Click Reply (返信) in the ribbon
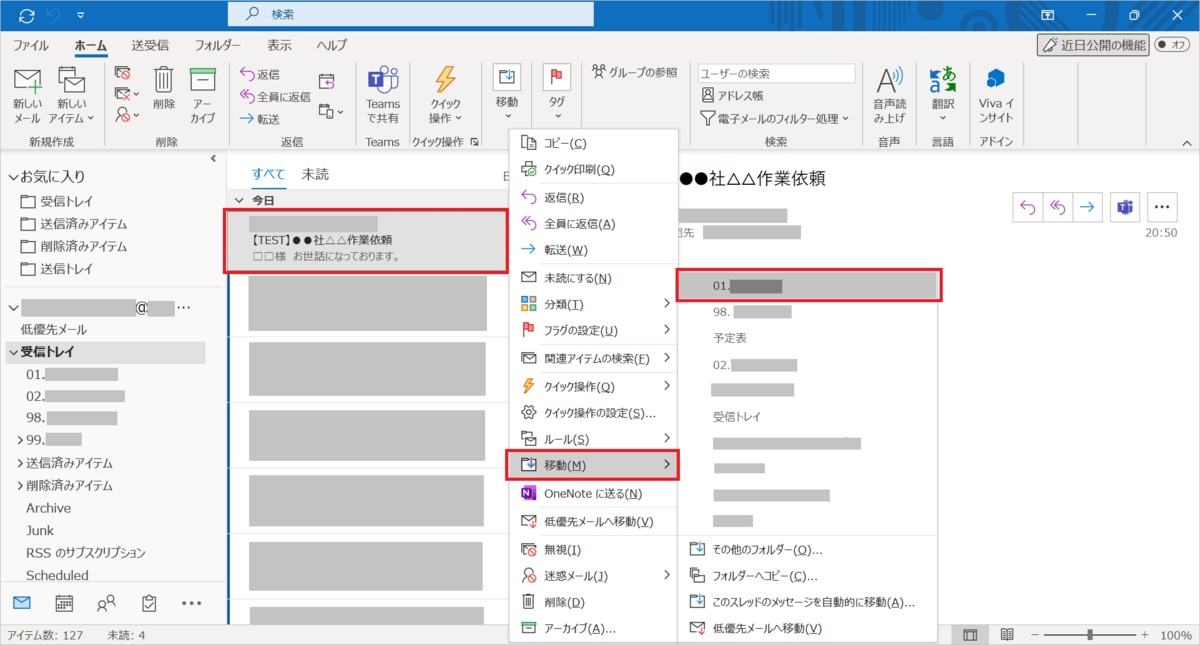 click(x=260, y=74)
